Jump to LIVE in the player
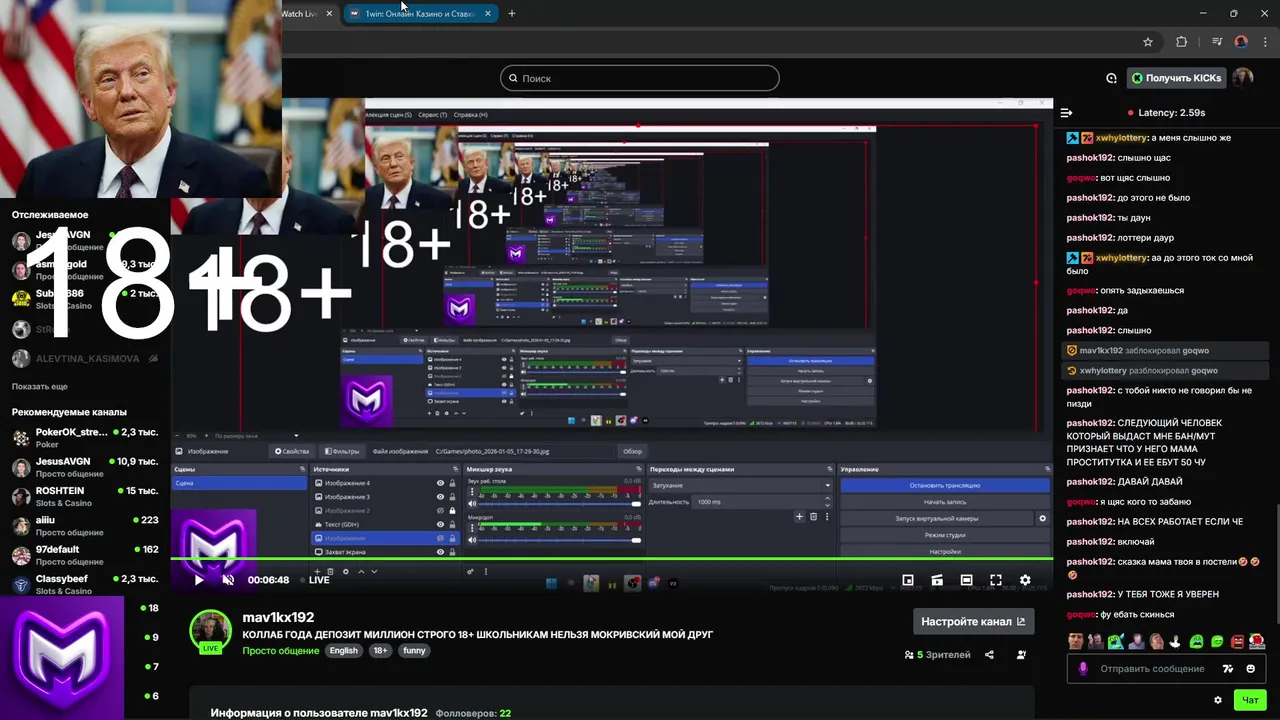Screen dimensions: 1280x720 319,580
